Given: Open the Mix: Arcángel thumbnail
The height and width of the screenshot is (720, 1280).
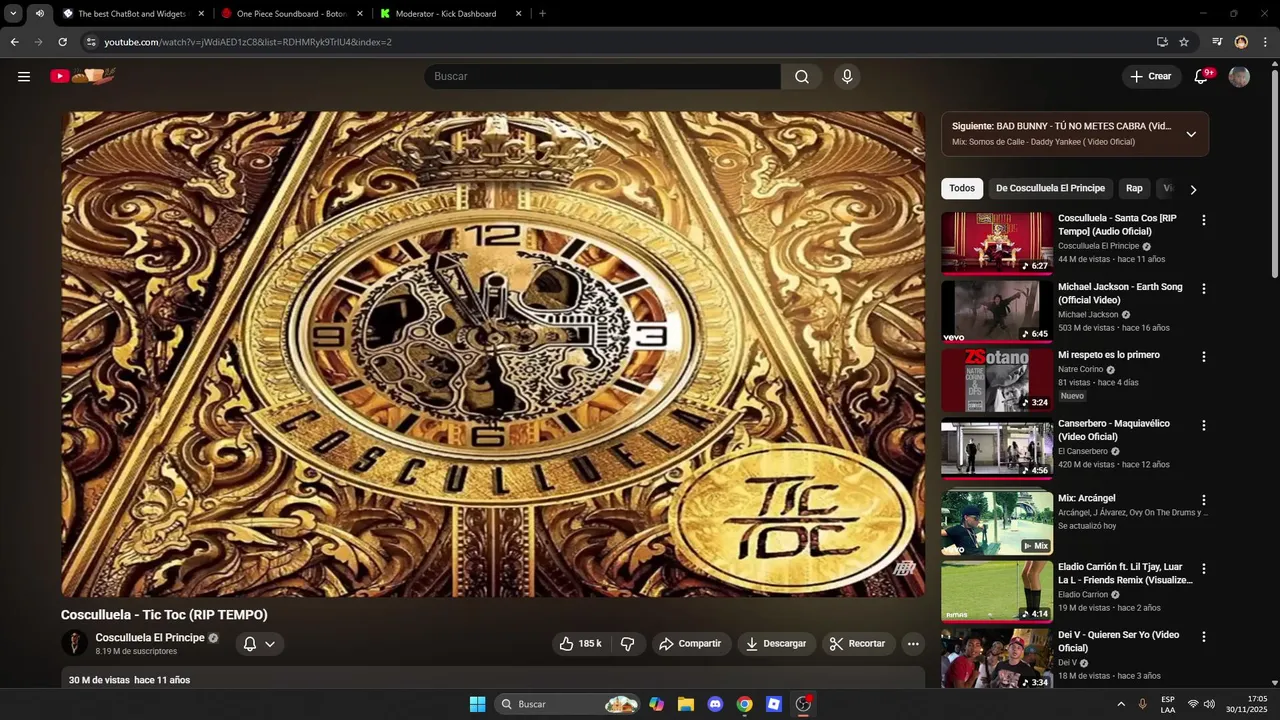Looking at the screenshot, I should (x=997, y=523).
